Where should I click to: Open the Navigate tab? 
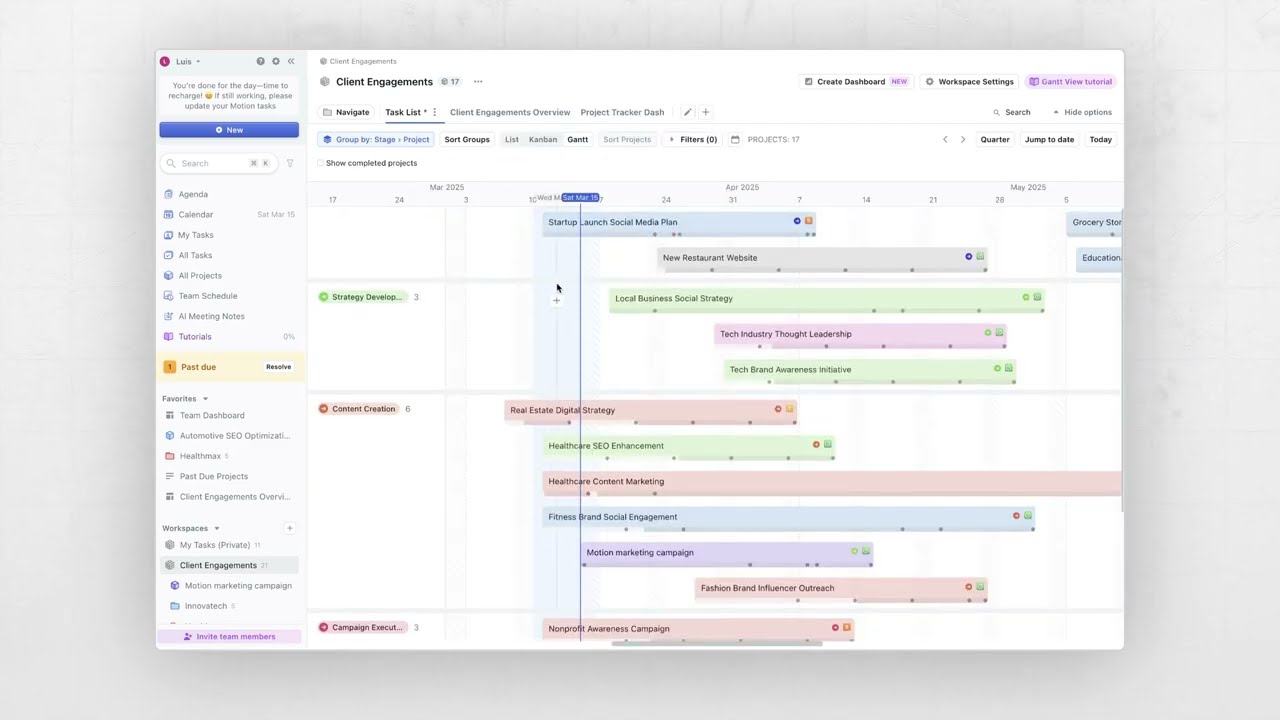346,112
